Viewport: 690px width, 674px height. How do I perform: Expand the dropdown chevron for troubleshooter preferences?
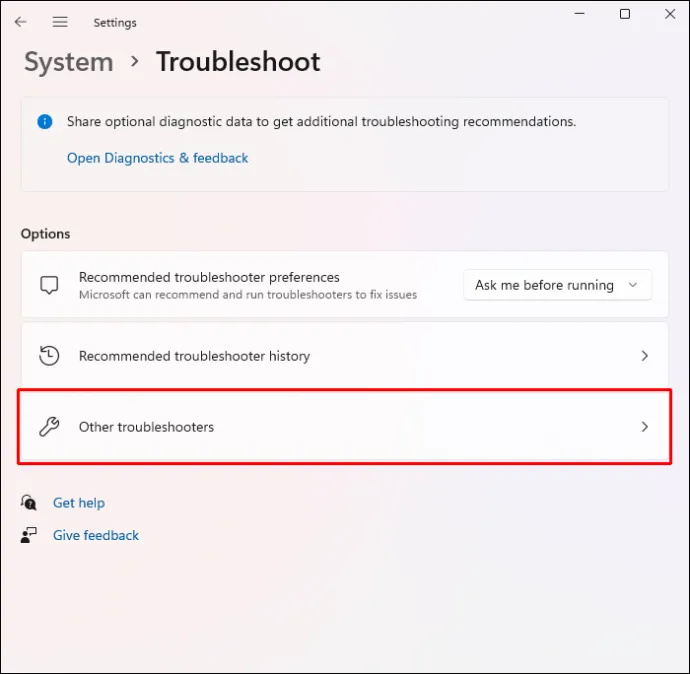[633, 285]
